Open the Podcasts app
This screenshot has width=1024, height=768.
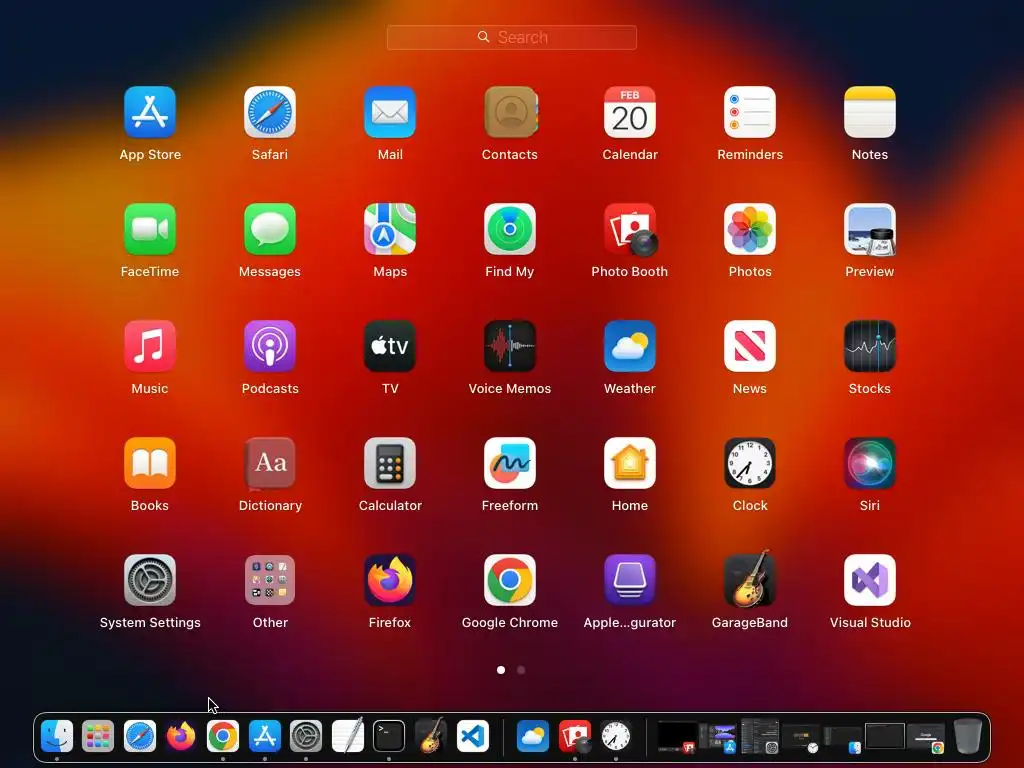[270, 345]
